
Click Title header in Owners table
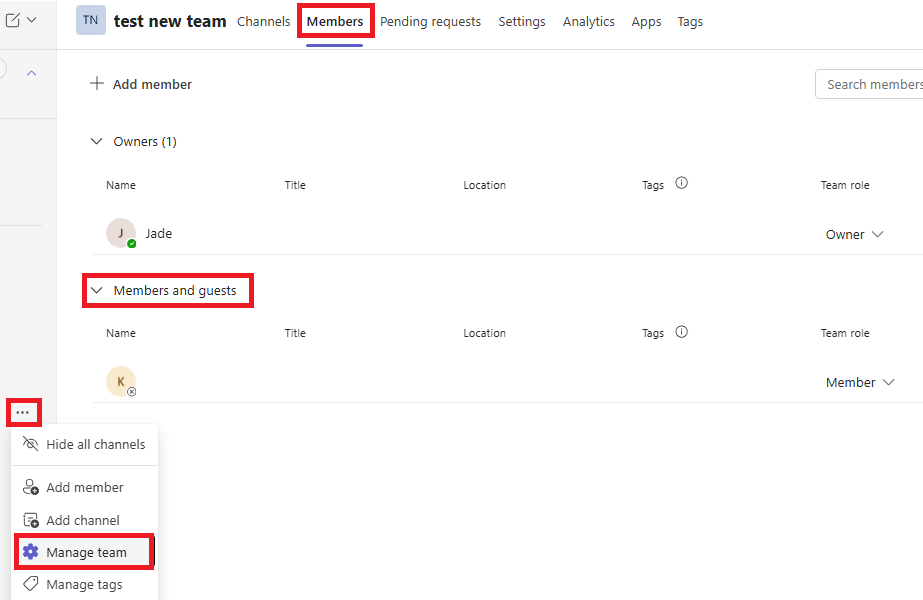coord(295,185)
